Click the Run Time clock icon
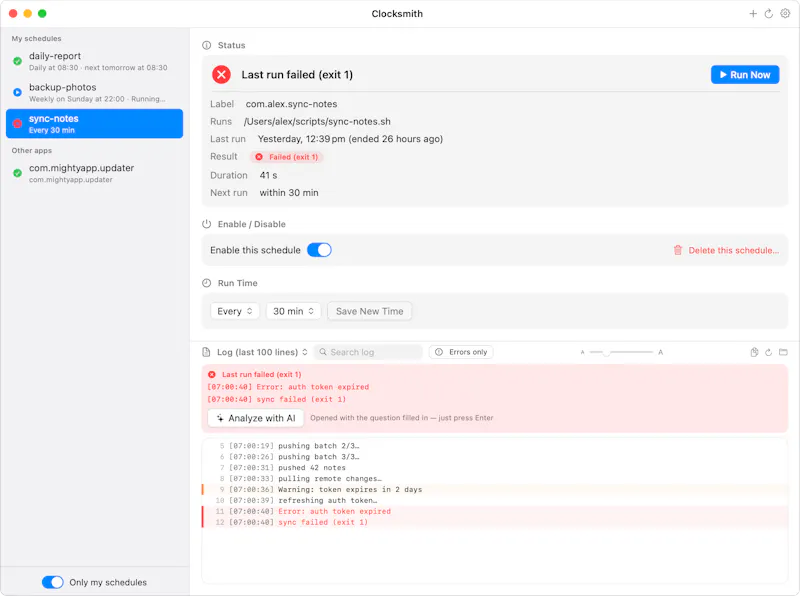Viewport: 800px width, 596px height. pyautogui.click(x=207, y=283)
